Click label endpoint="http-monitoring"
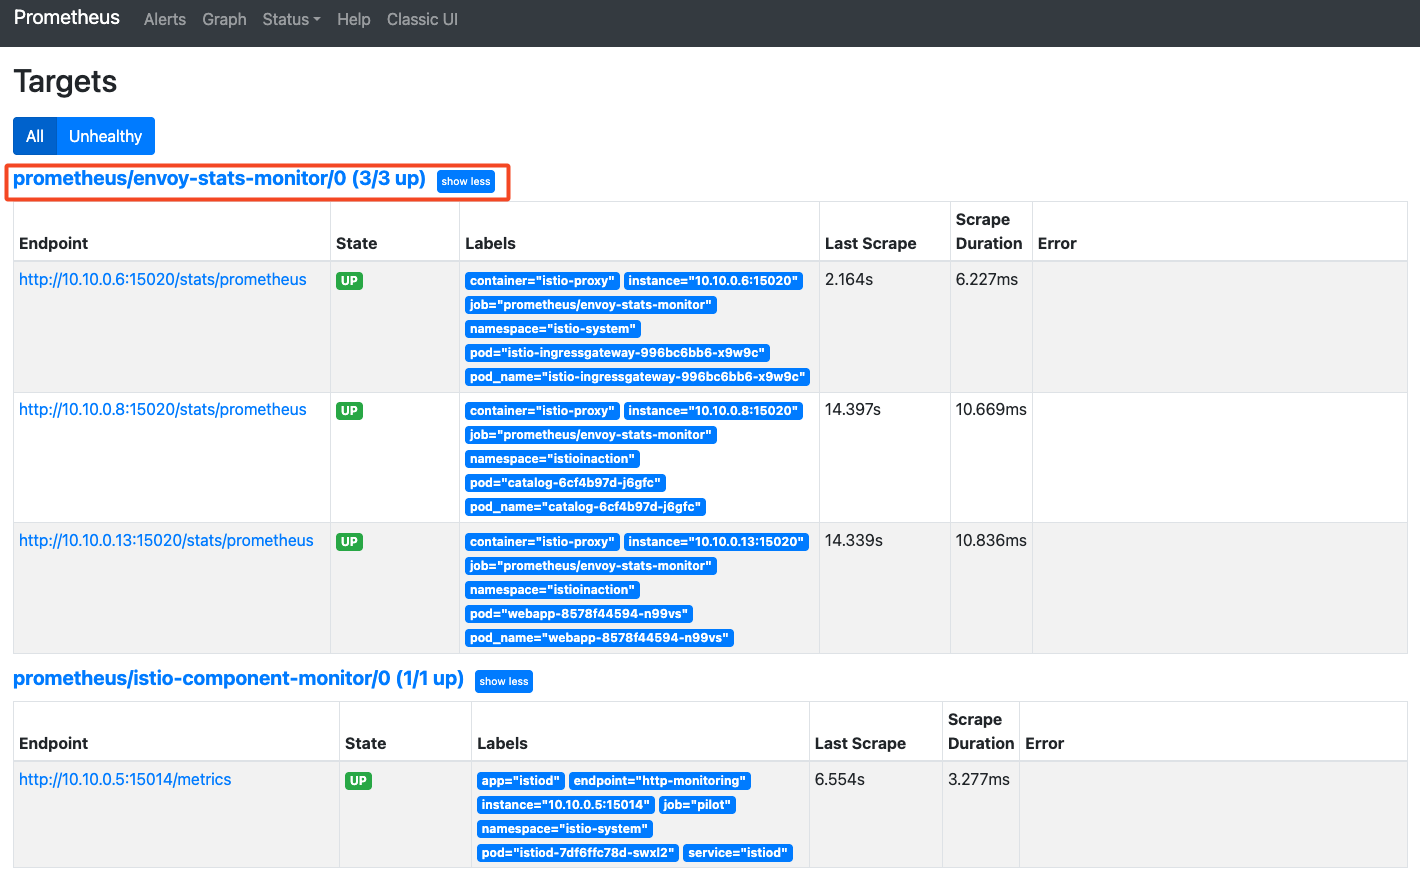Viewport: 1420px width, 875px height. pos(660,781)
